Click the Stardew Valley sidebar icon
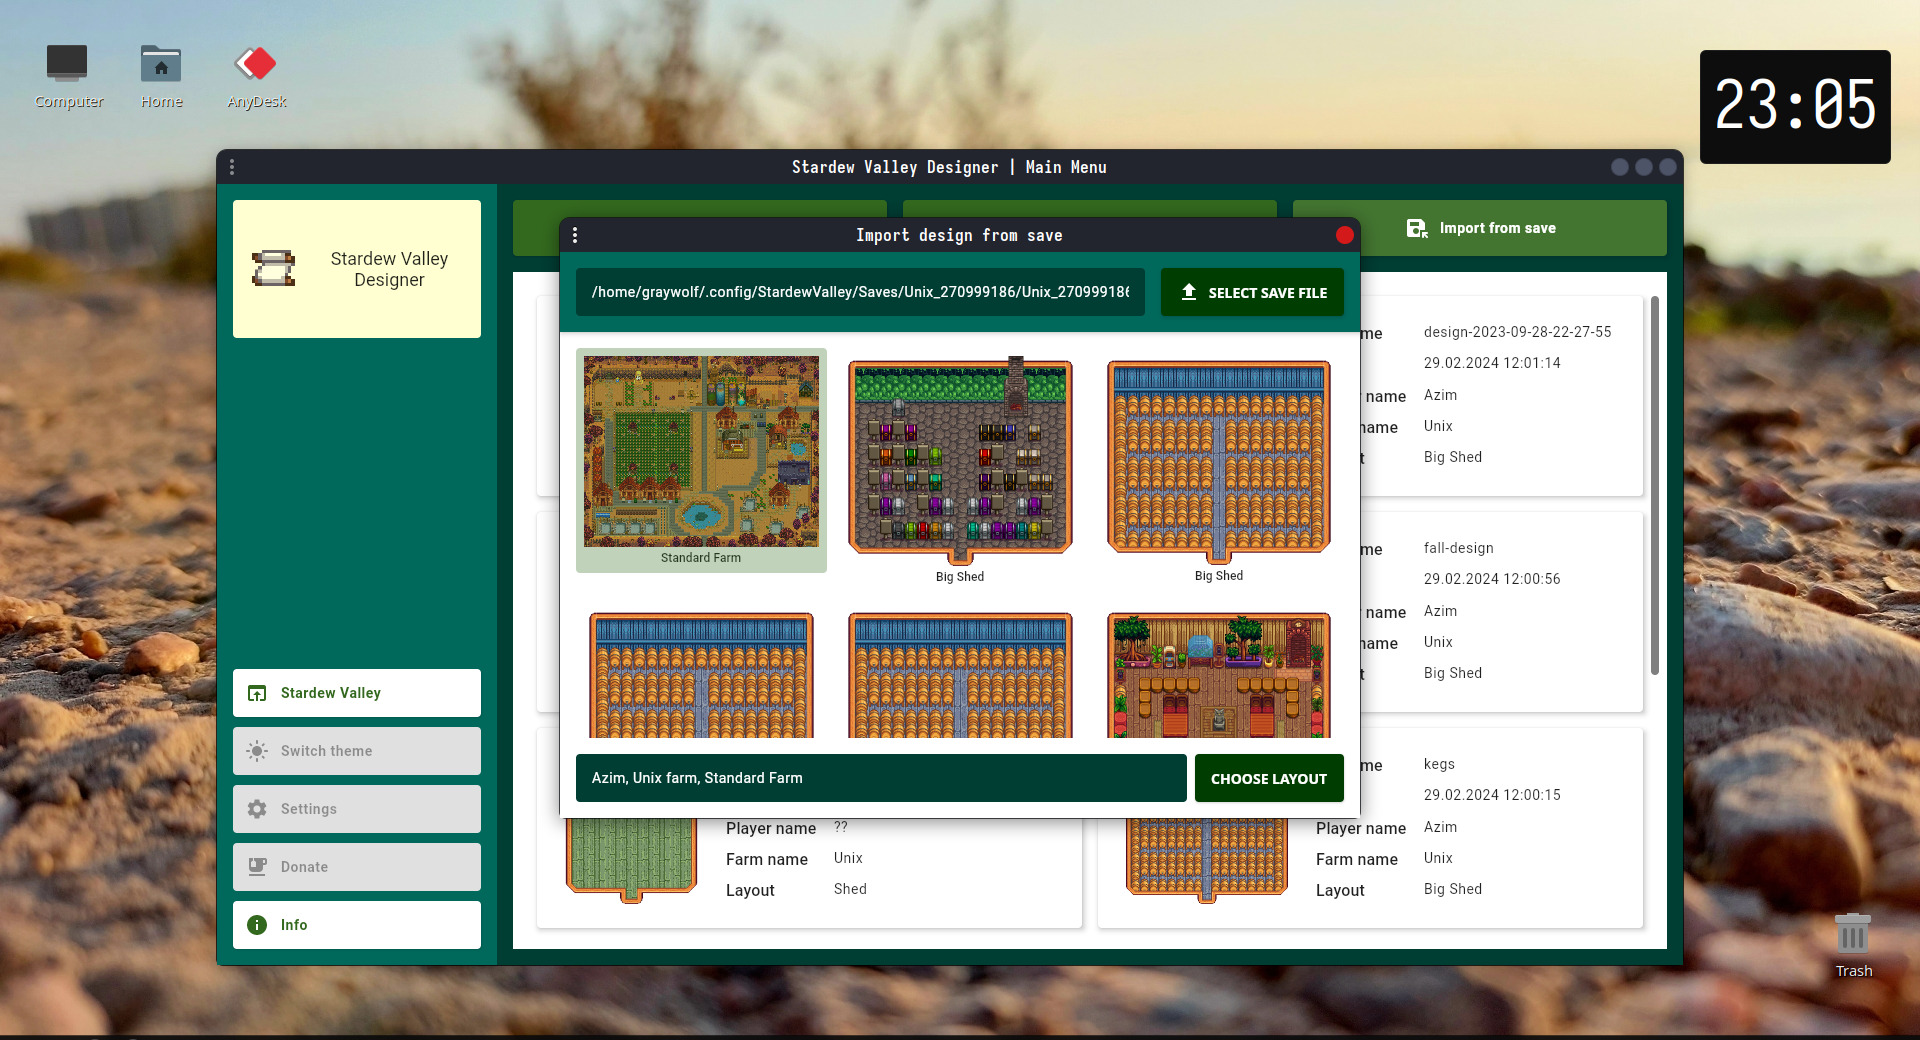This screenshot has width=1920, height=1040. [x=257, y=693]
